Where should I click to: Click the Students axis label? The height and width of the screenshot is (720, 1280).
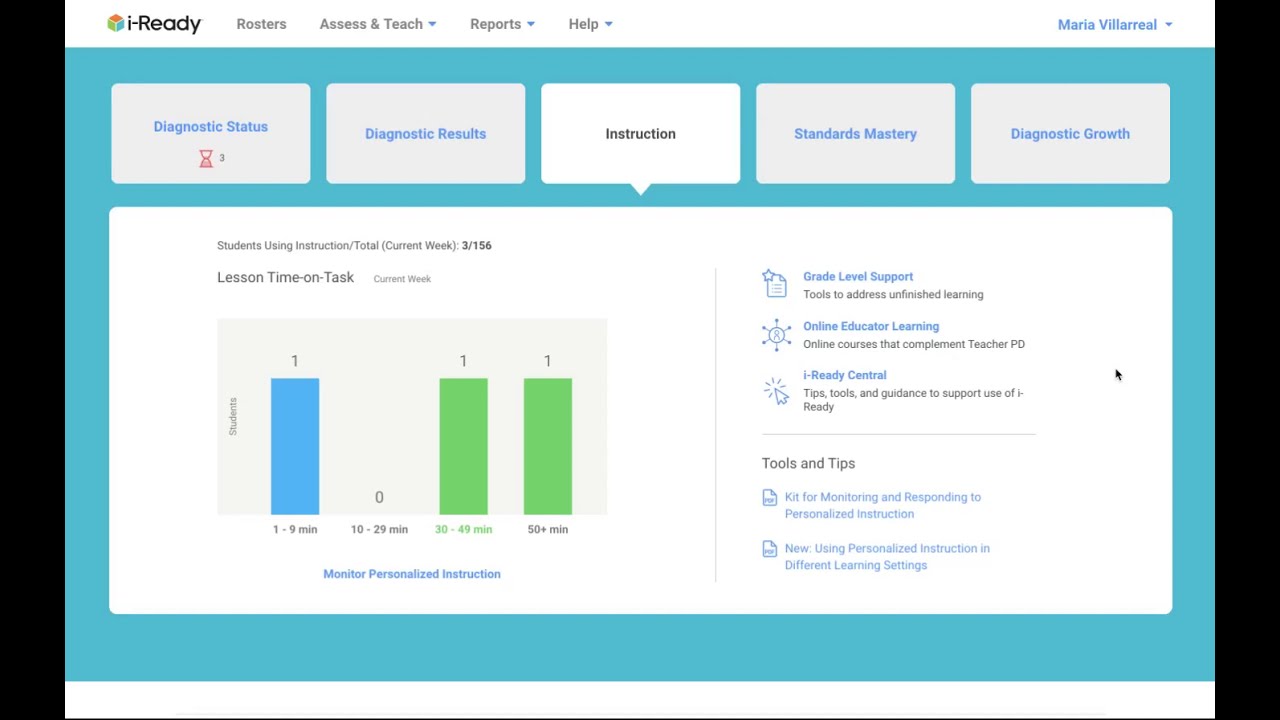pos(233,416)
